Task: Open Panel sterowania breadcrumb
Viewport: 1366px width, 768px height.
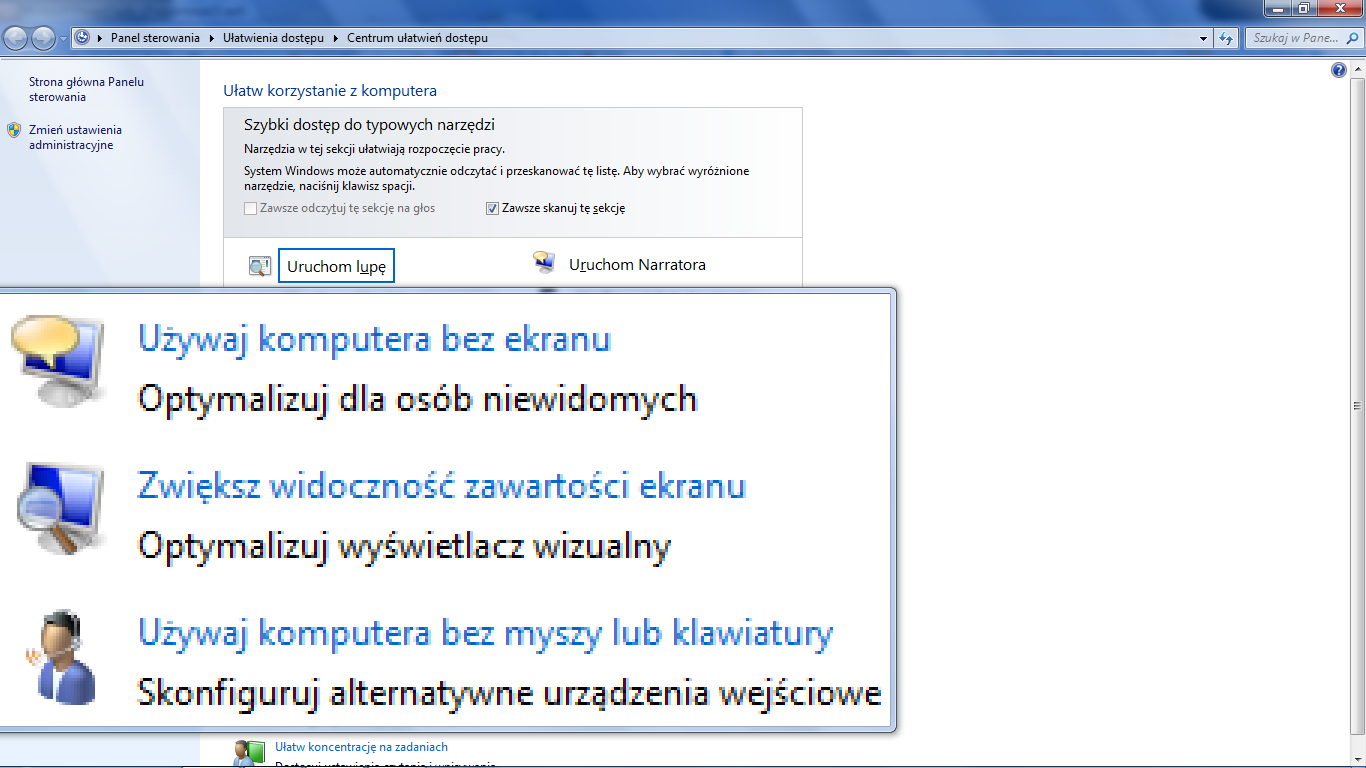Action: [x=154, y=38]
